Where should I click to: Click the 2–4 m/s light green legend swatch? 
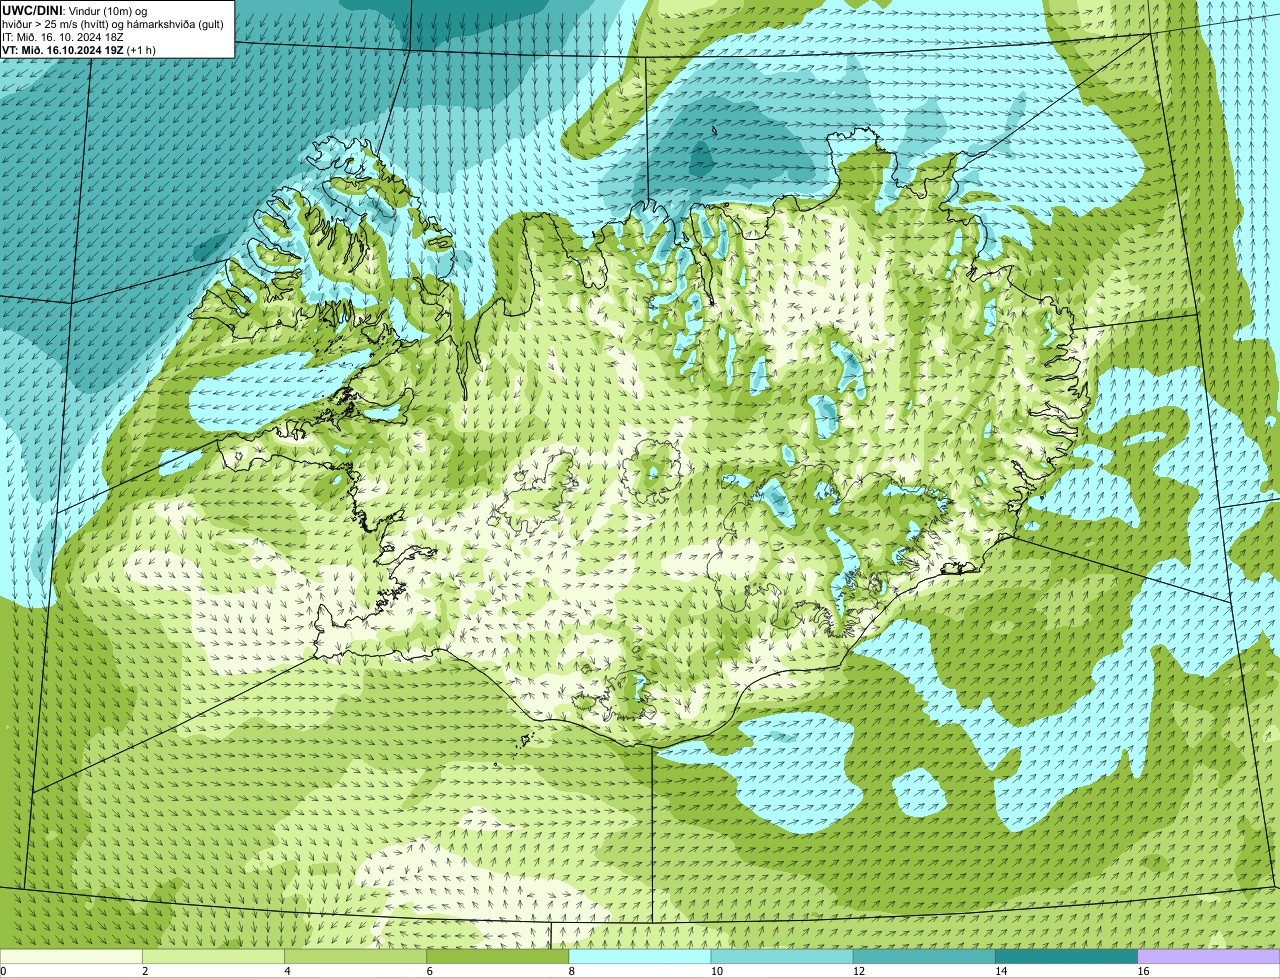(x=213, y=956)
